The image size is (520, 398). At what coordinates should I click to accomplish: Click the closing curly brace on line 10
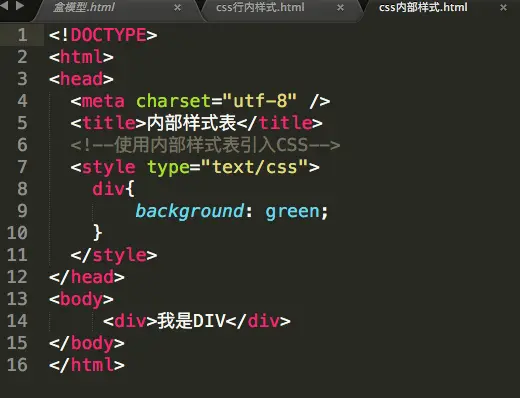coord(97,232)
